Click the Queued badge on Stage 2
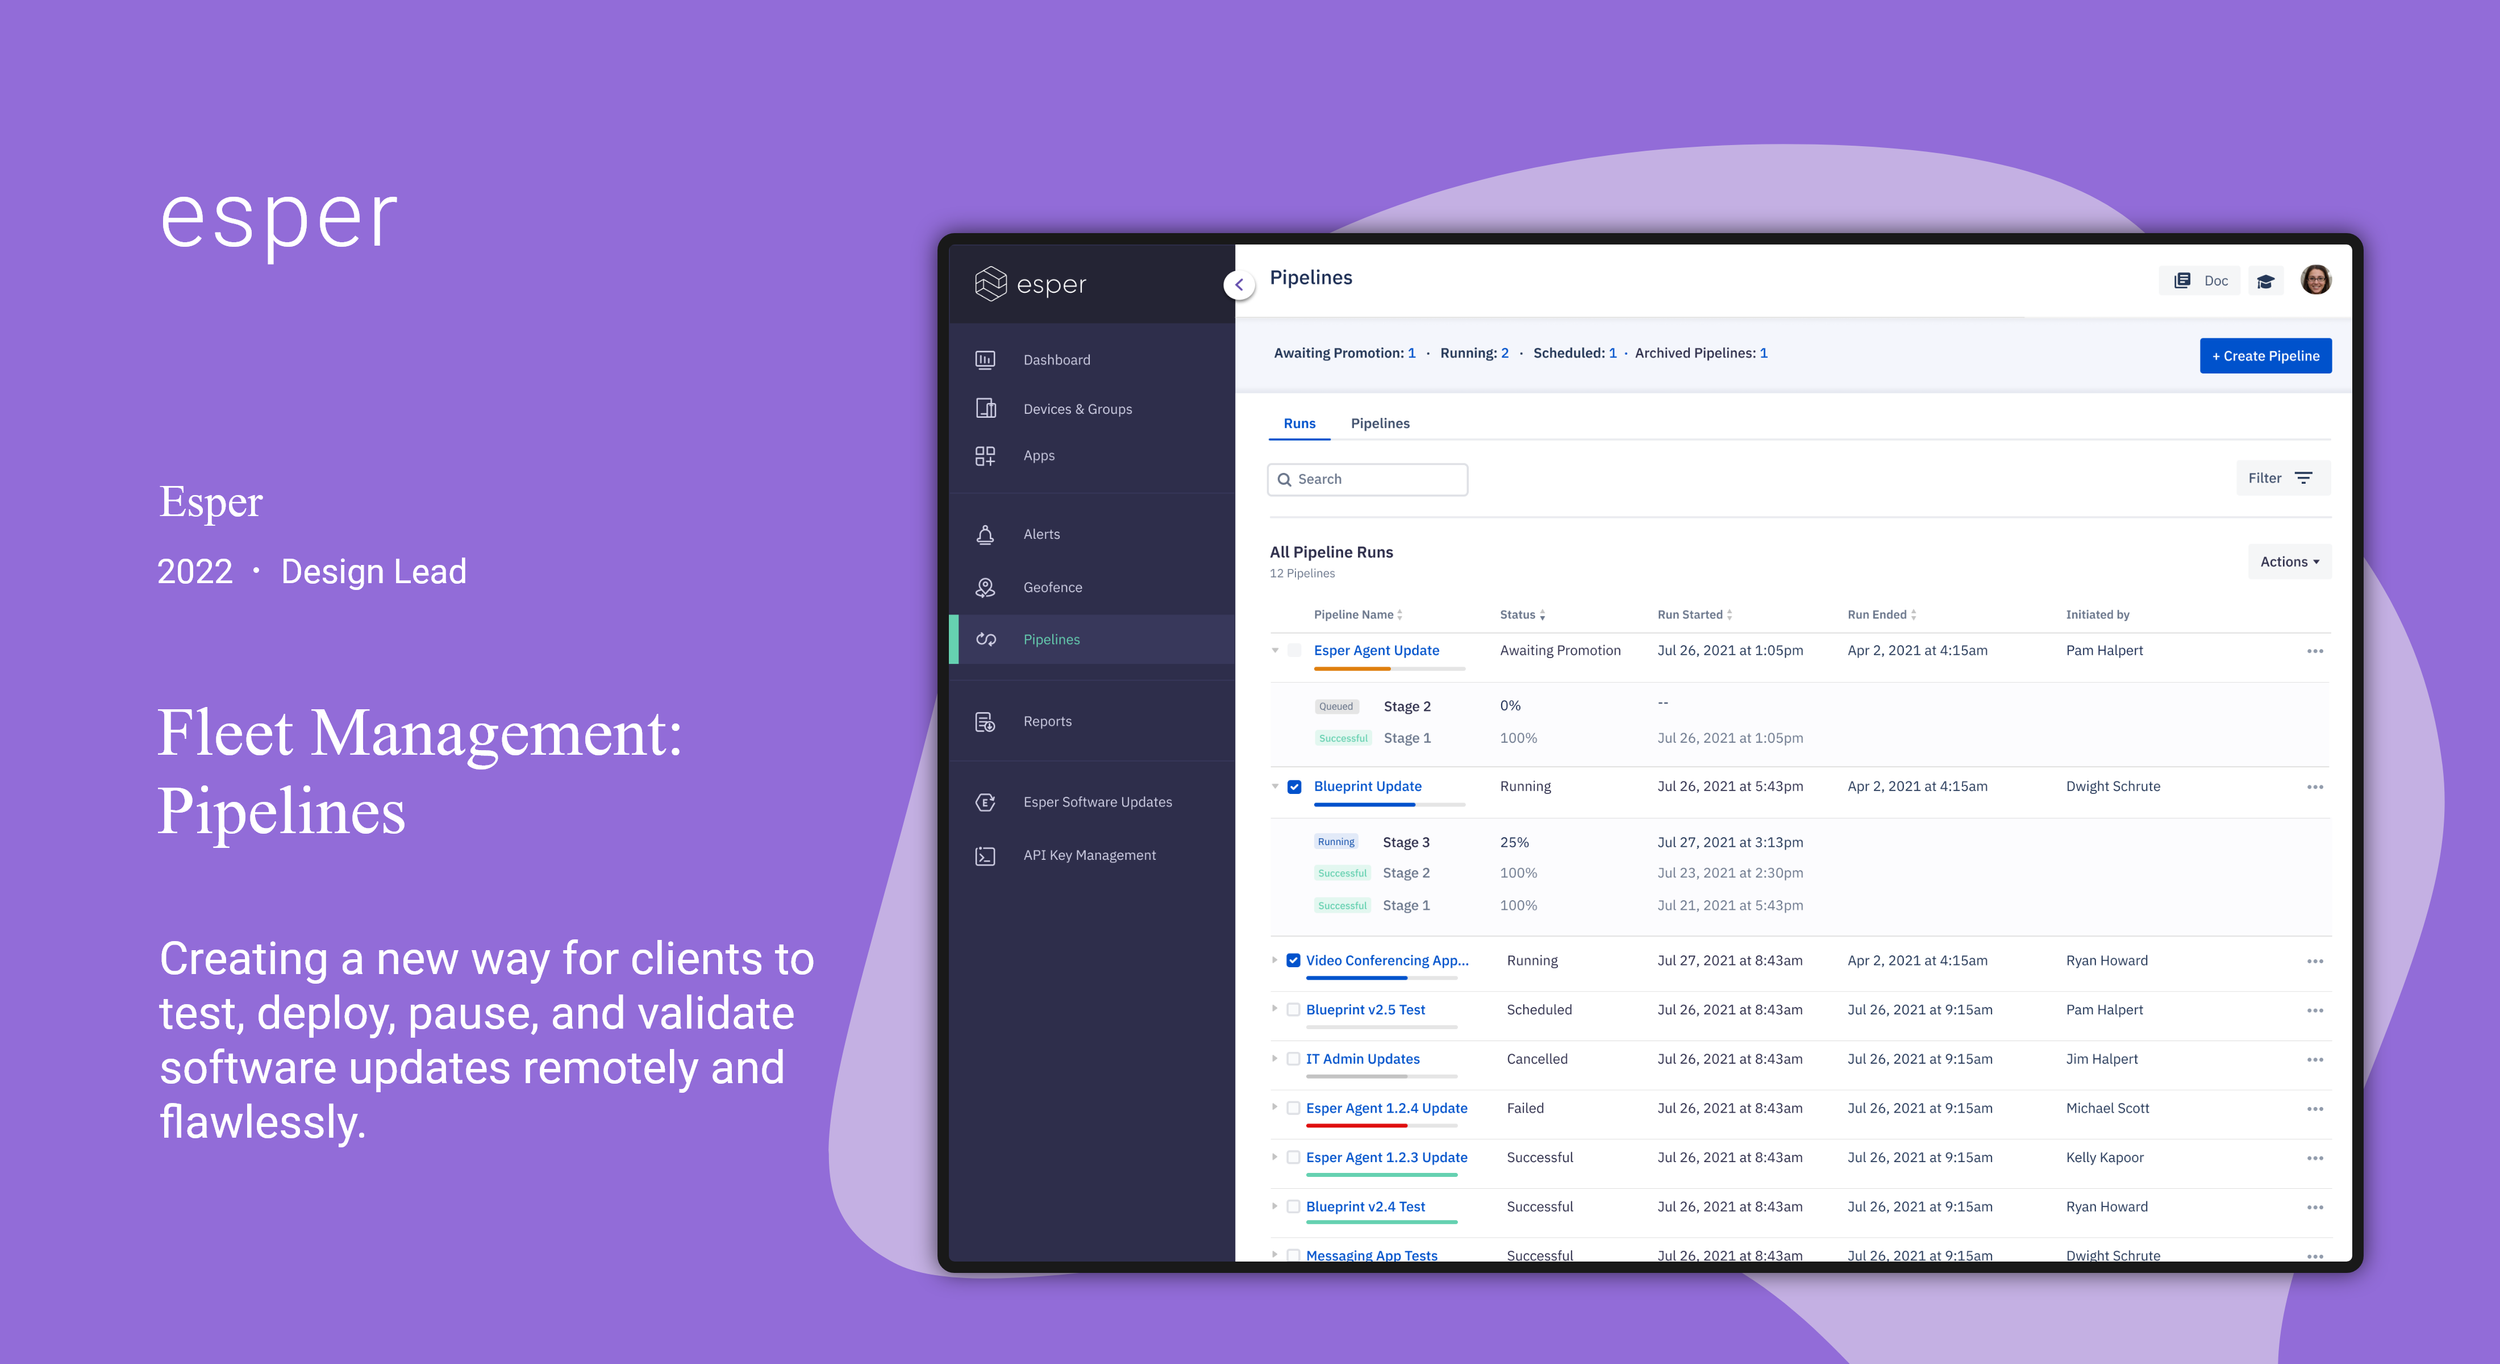 (1335, 706)
